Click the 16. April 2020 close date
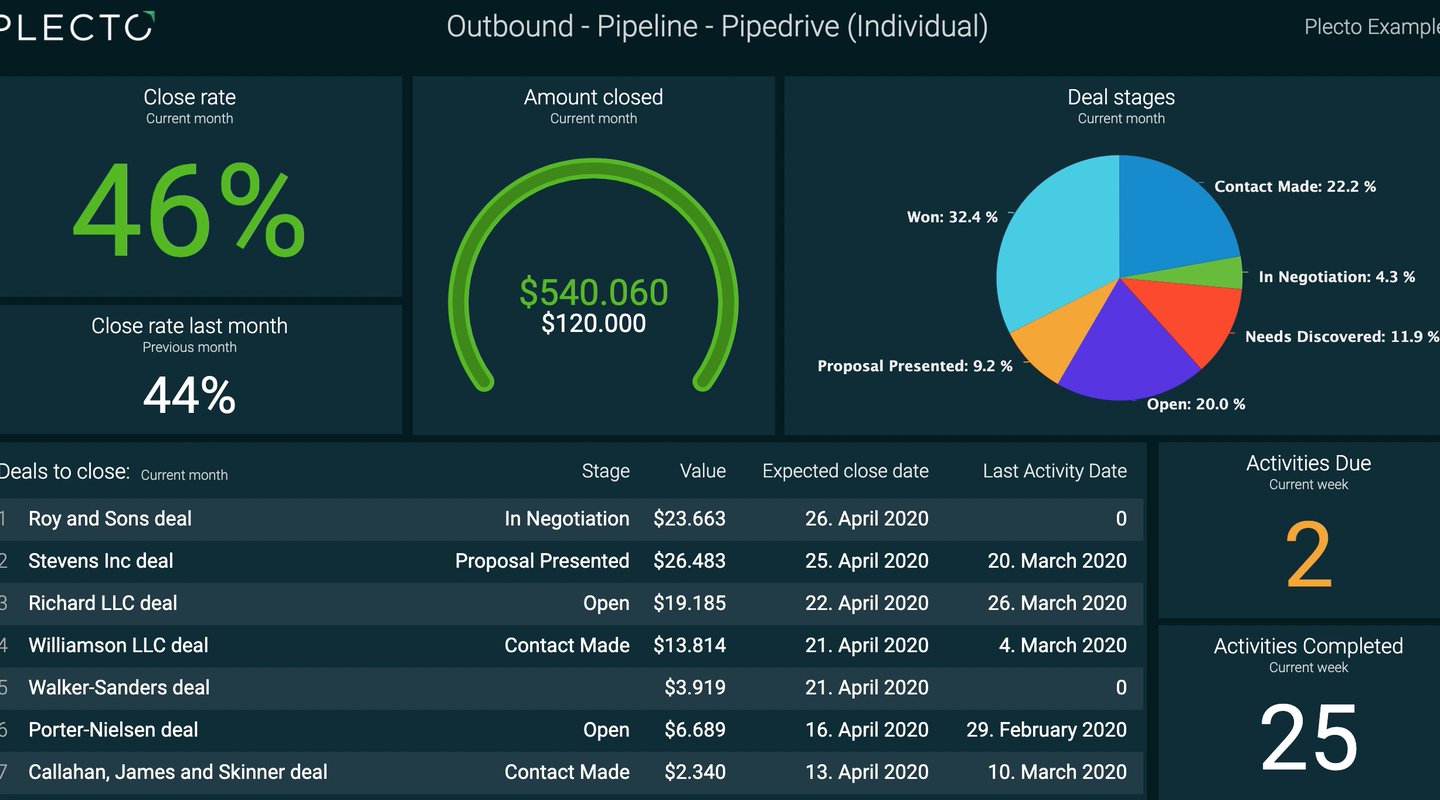1440x800 pixels. 867,730
